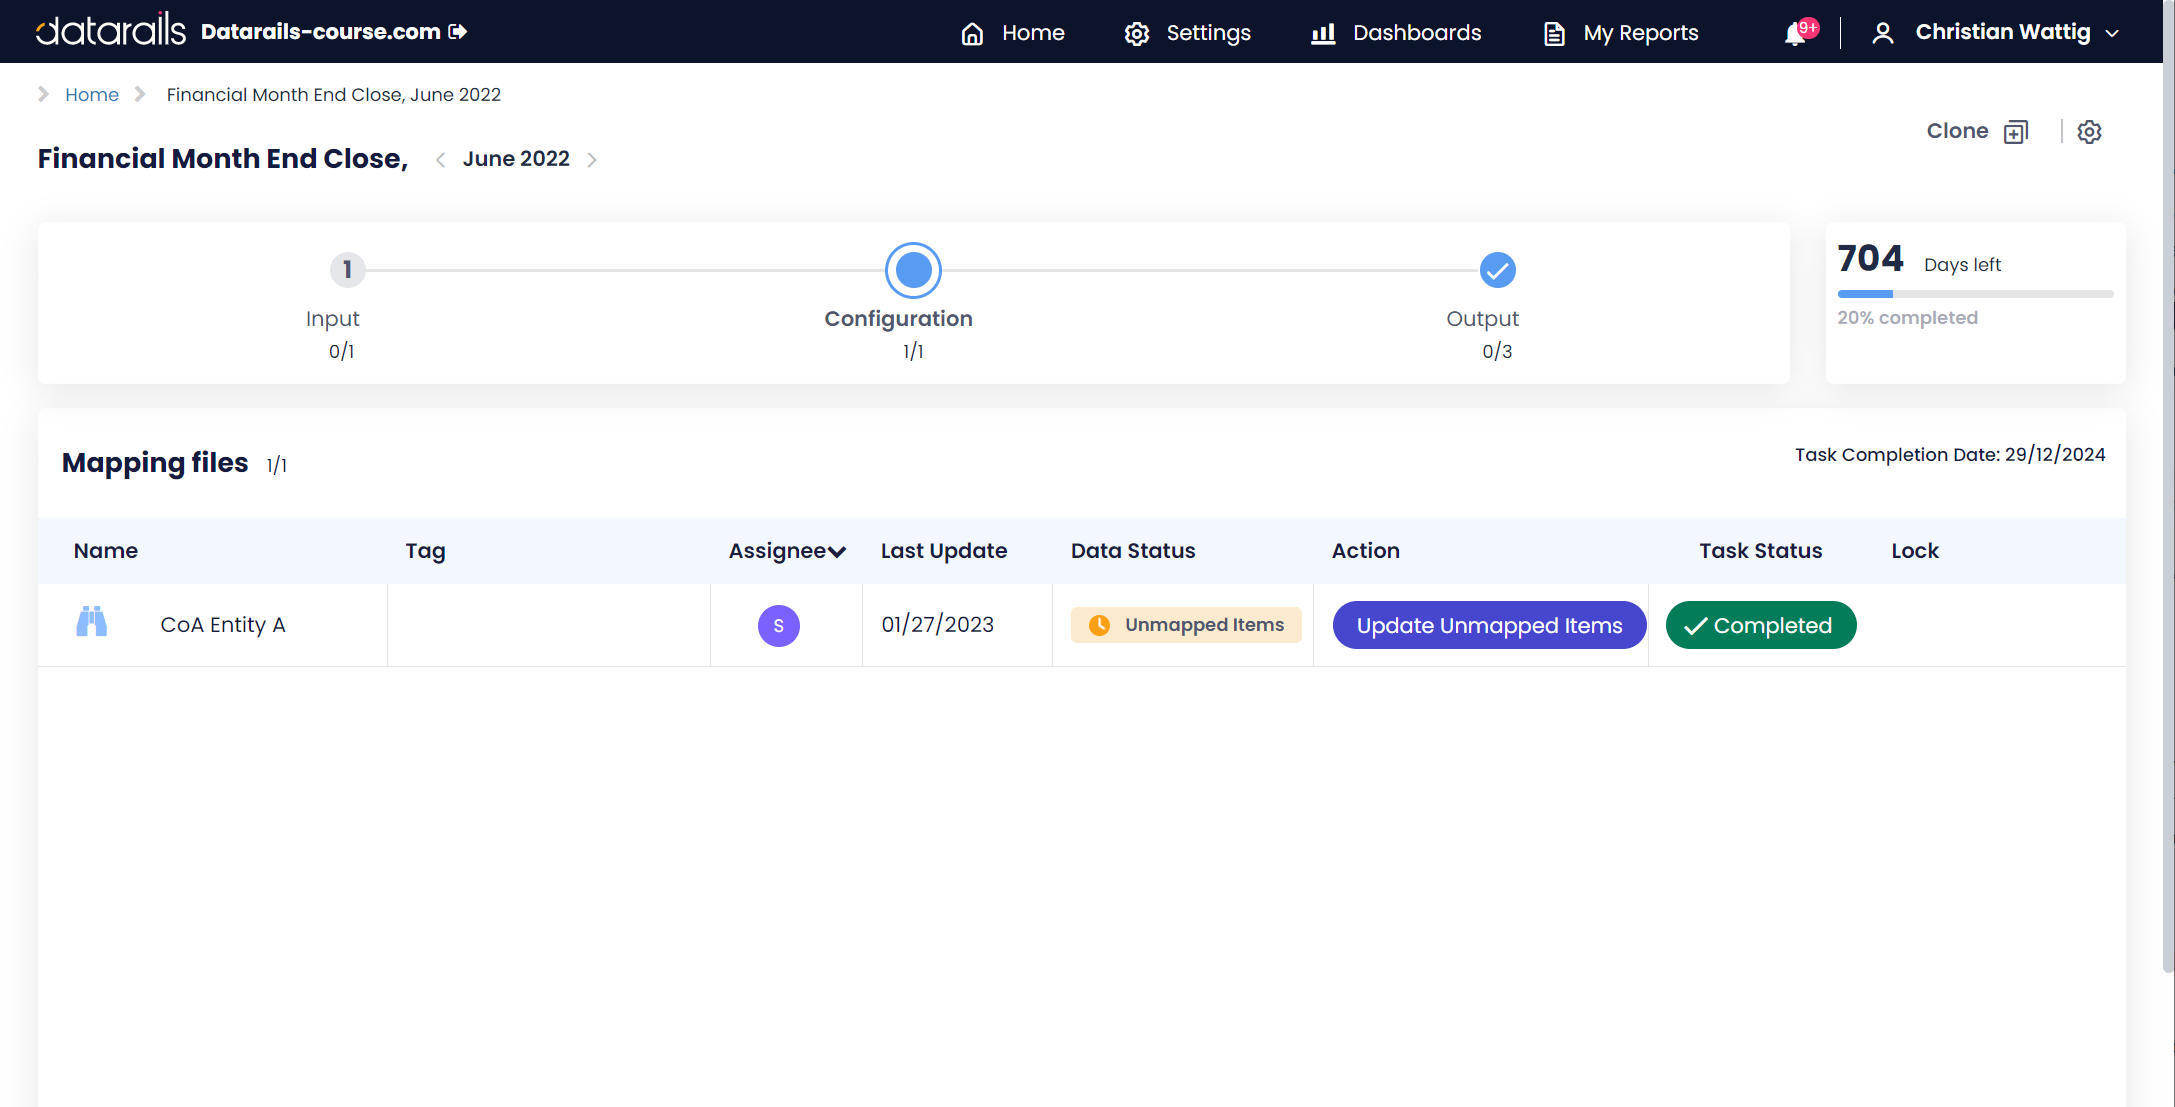The image size is (2175, 1107).
Task: Click Task Completion Date: 29/12/2024 text
Action: pyautogui.click(x=1950, y=455)
